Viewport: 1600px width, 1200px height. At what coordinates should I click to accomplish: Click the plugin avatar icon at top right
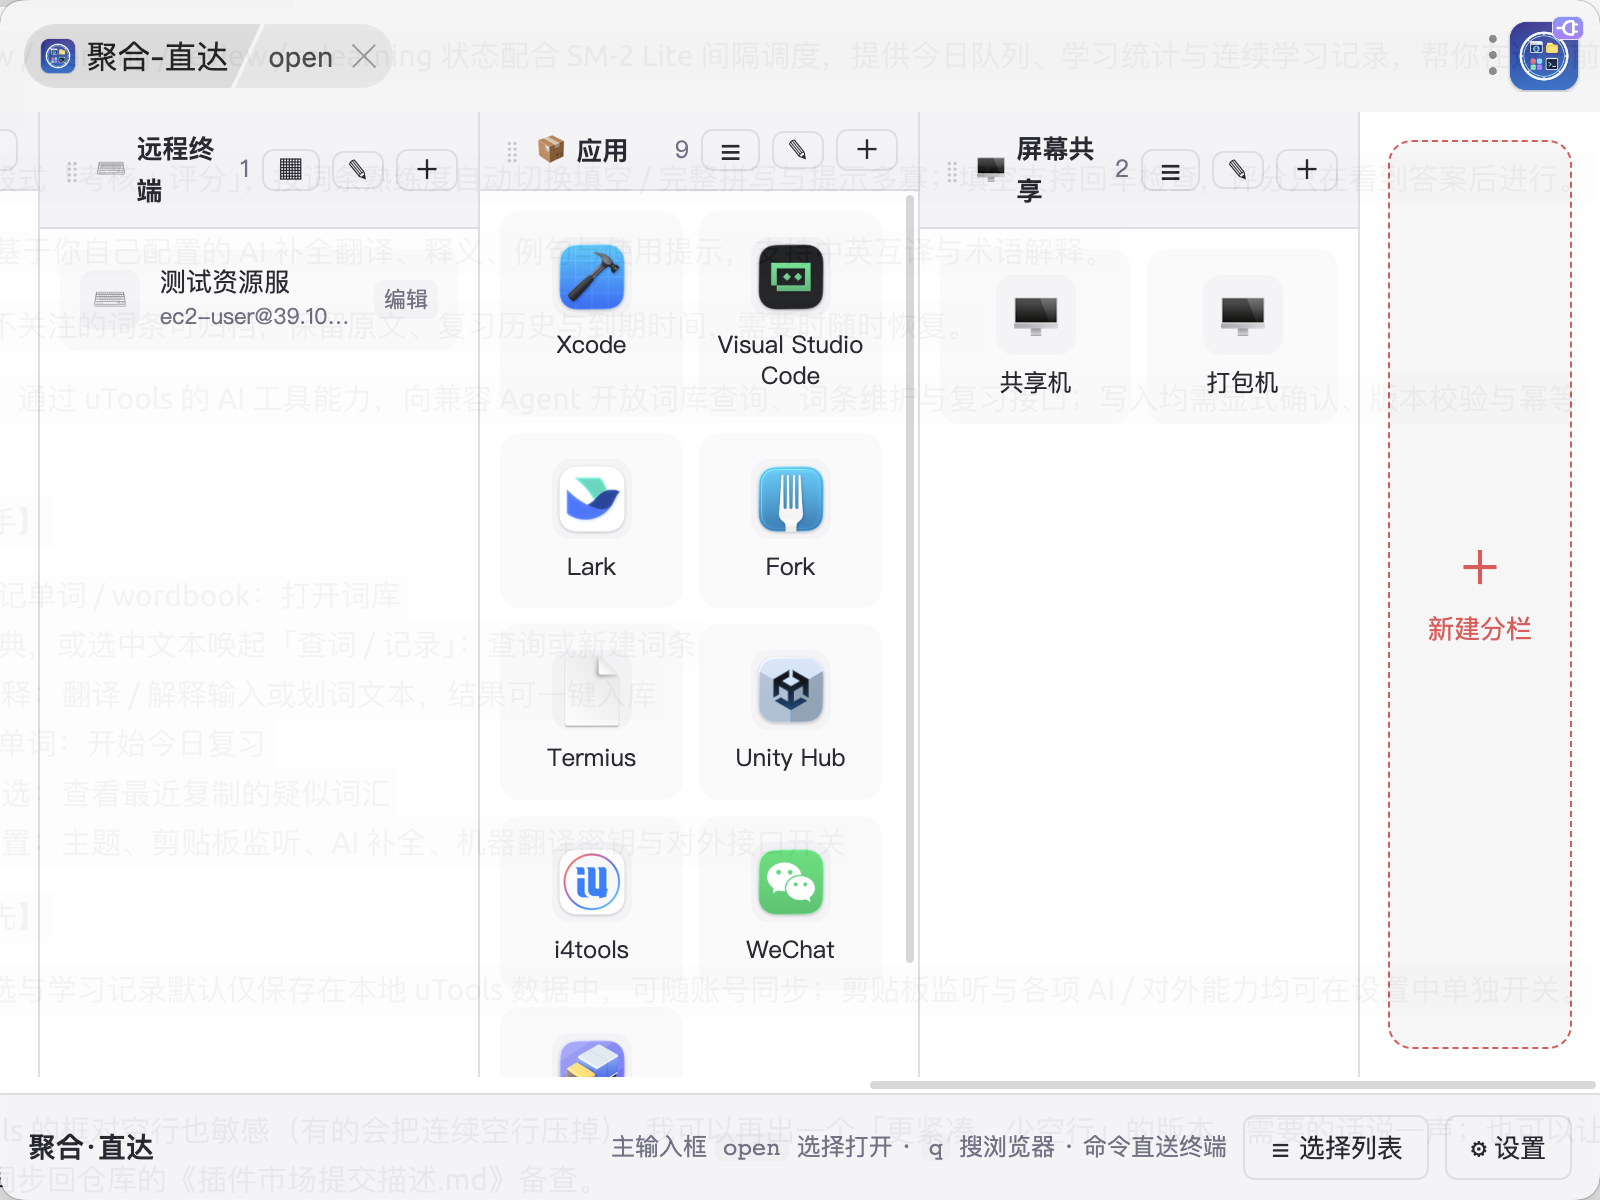click(x=1544, y=56)
